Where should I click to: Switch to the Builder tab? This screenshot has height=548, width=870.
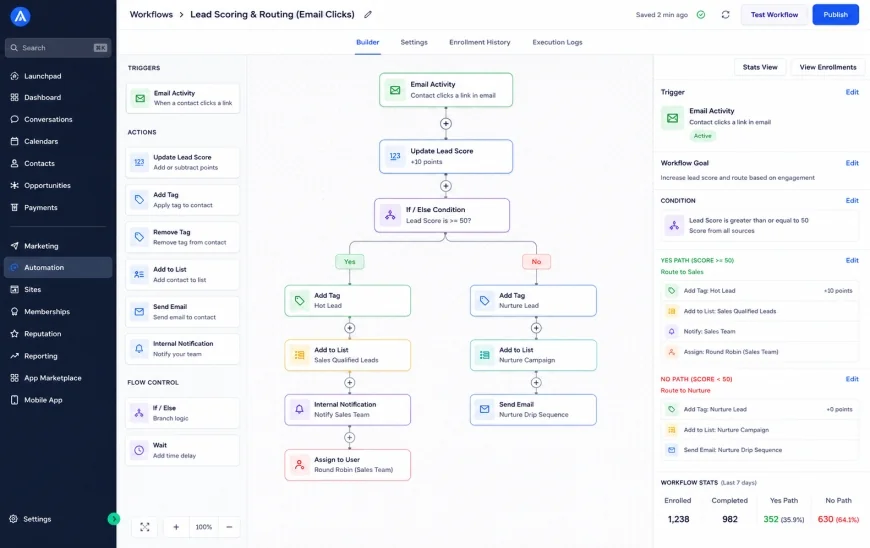pyautogui.click(x=368, y=42)
